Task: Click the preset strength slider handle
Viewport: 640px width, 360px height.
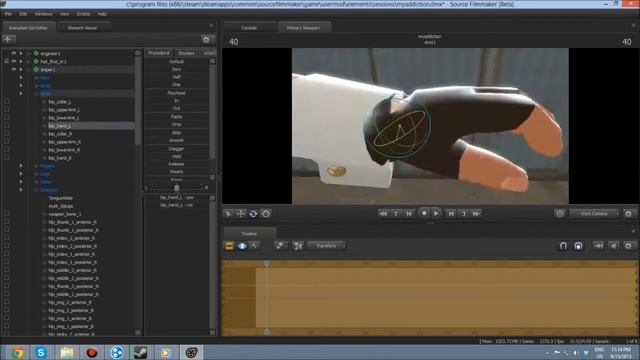Action: tap(177, 188)
